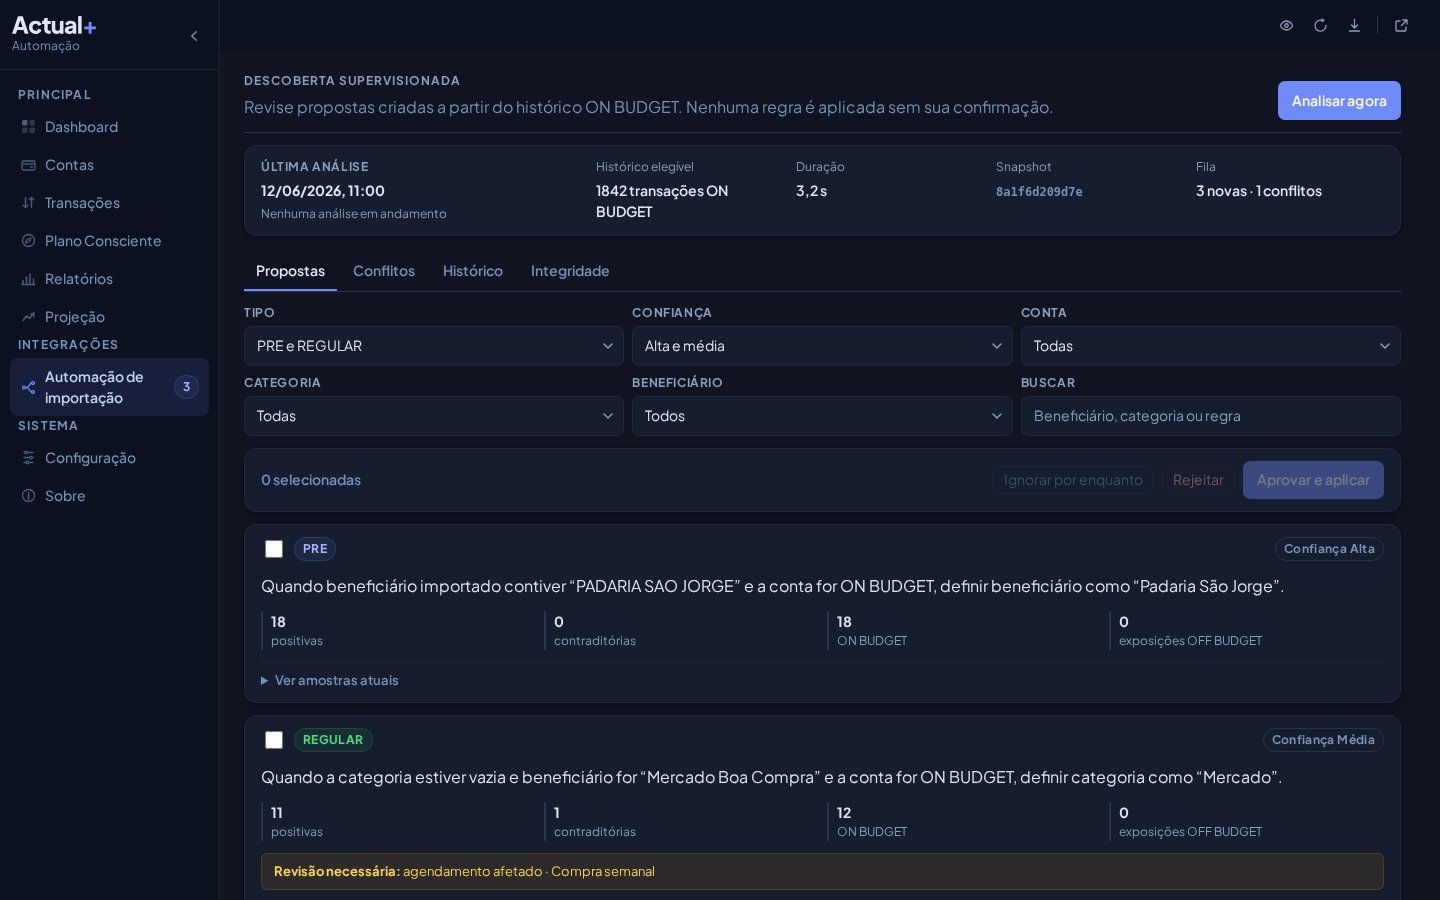1440x900 pixels.
Task: Click the Contas card icon
Action: point(29,165)
